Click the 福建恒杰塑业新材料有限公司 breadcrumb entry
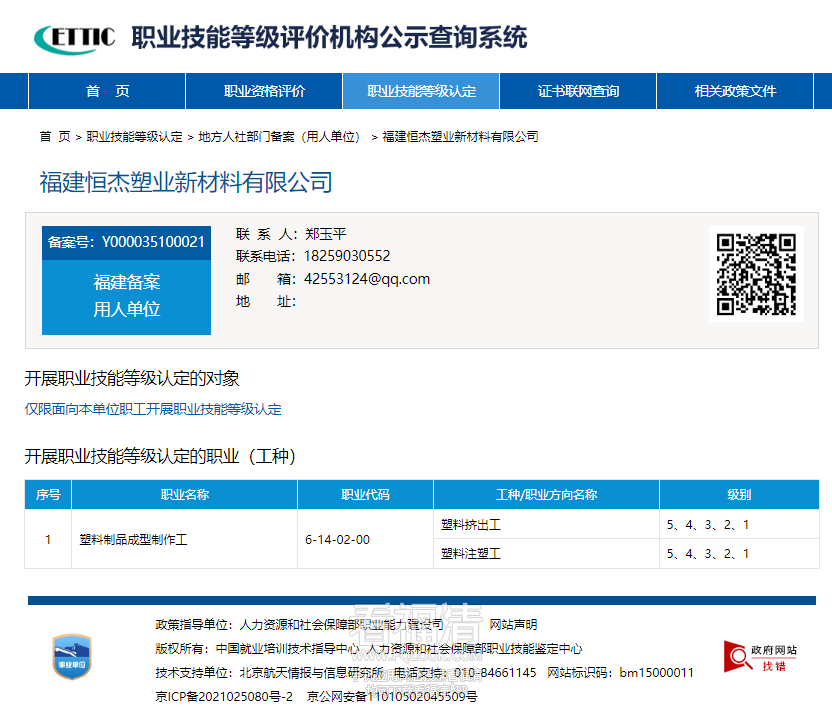 [x=461, y=137]
